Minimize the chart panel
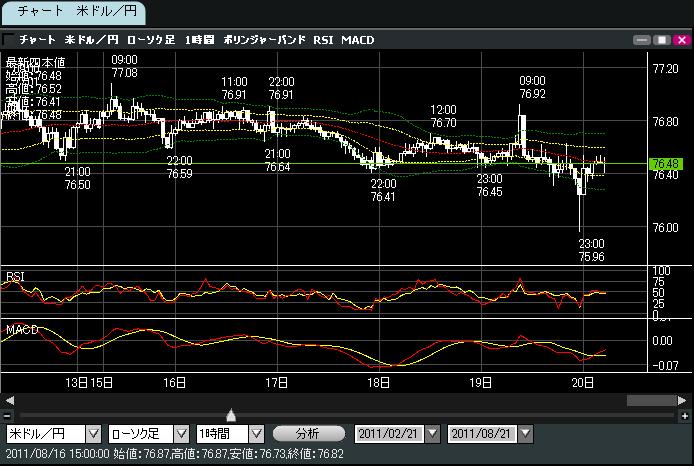The width and height of the screenshot is (694, 466). [643, 40]
